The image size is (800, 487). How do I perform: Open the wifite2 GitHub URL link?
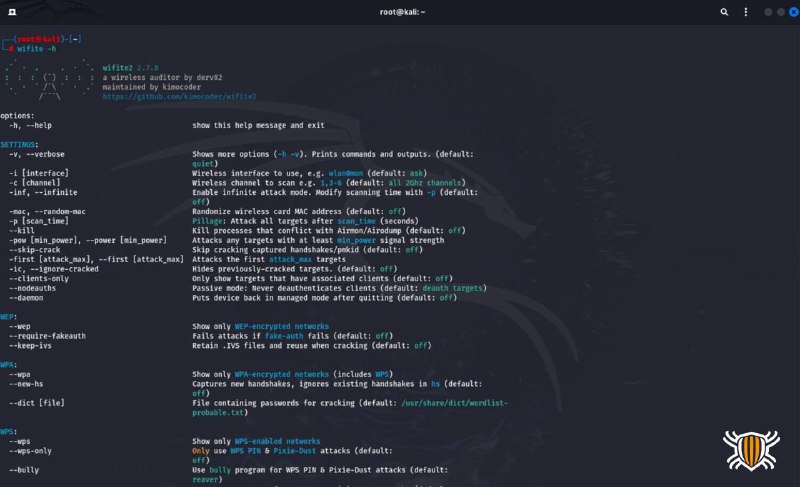(180, 96)
